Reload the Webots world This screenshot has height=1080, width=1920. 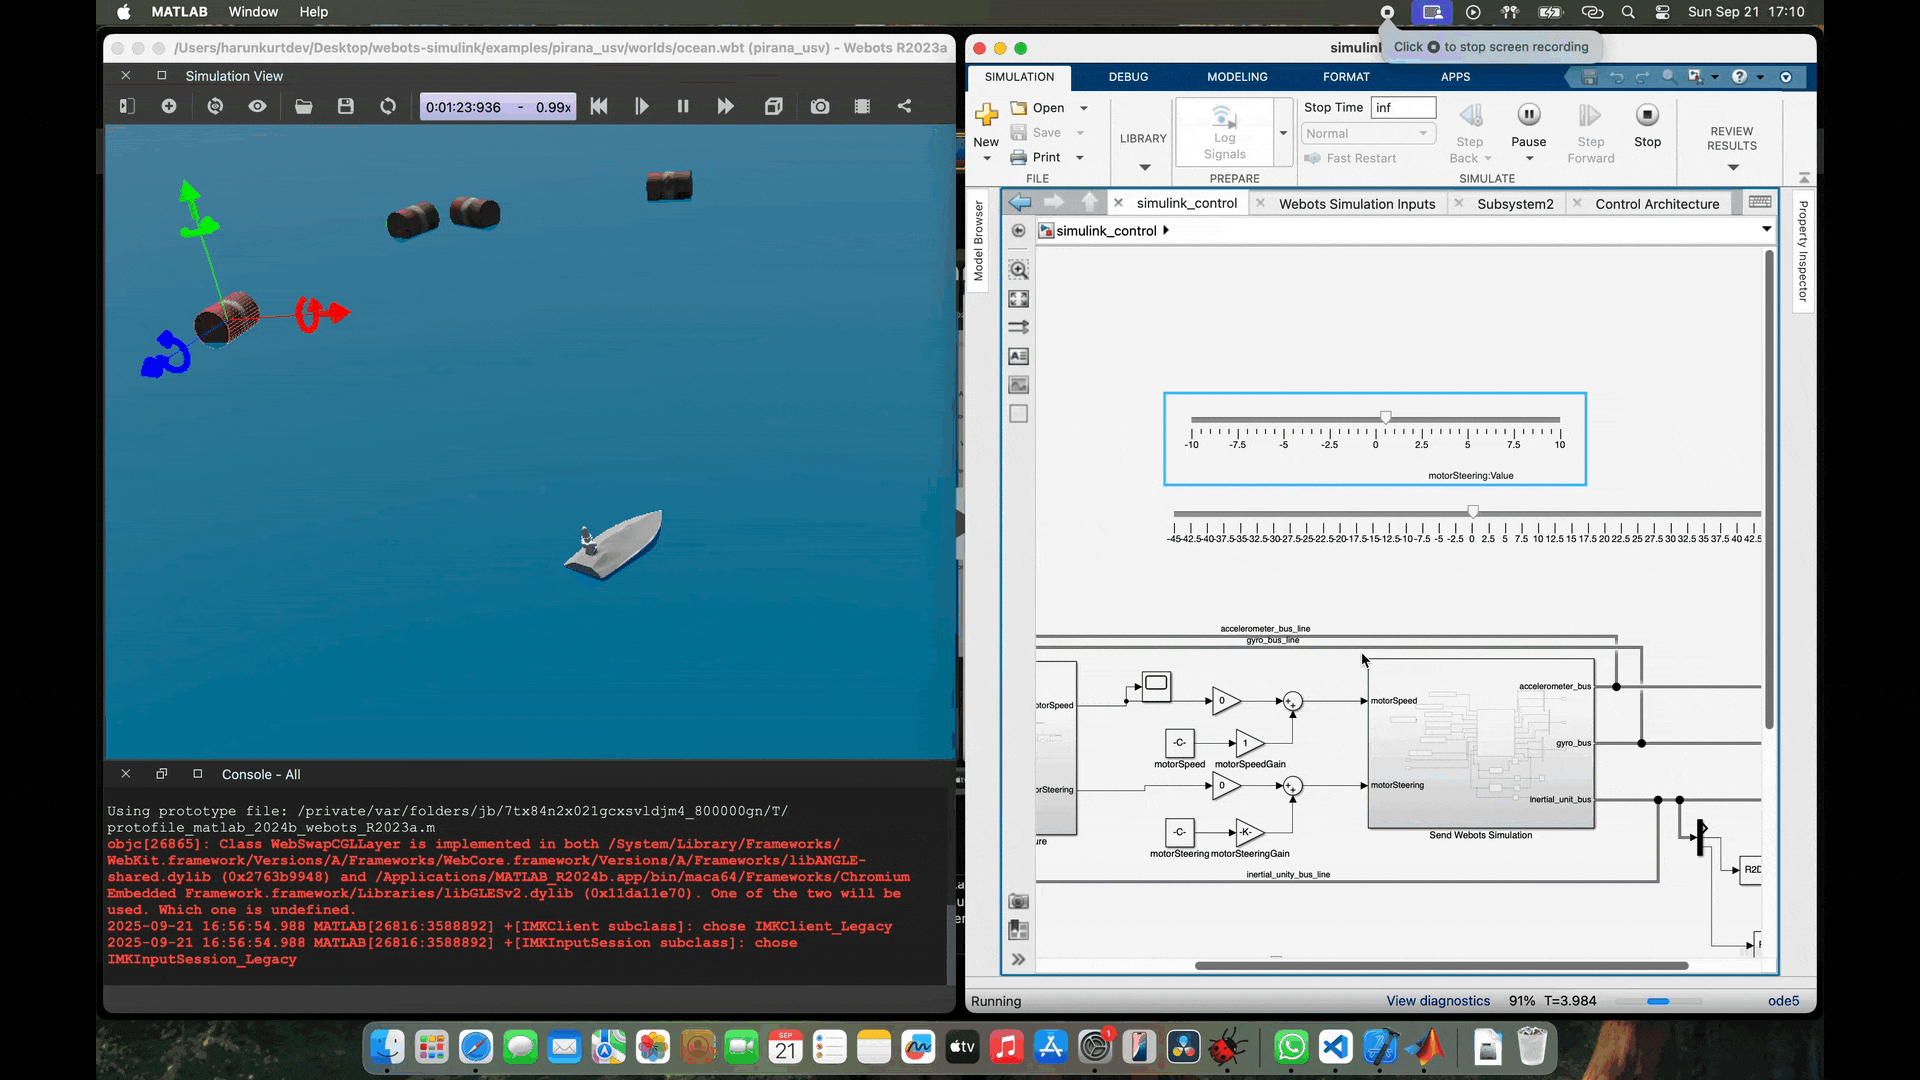click(x=388, y=106)
